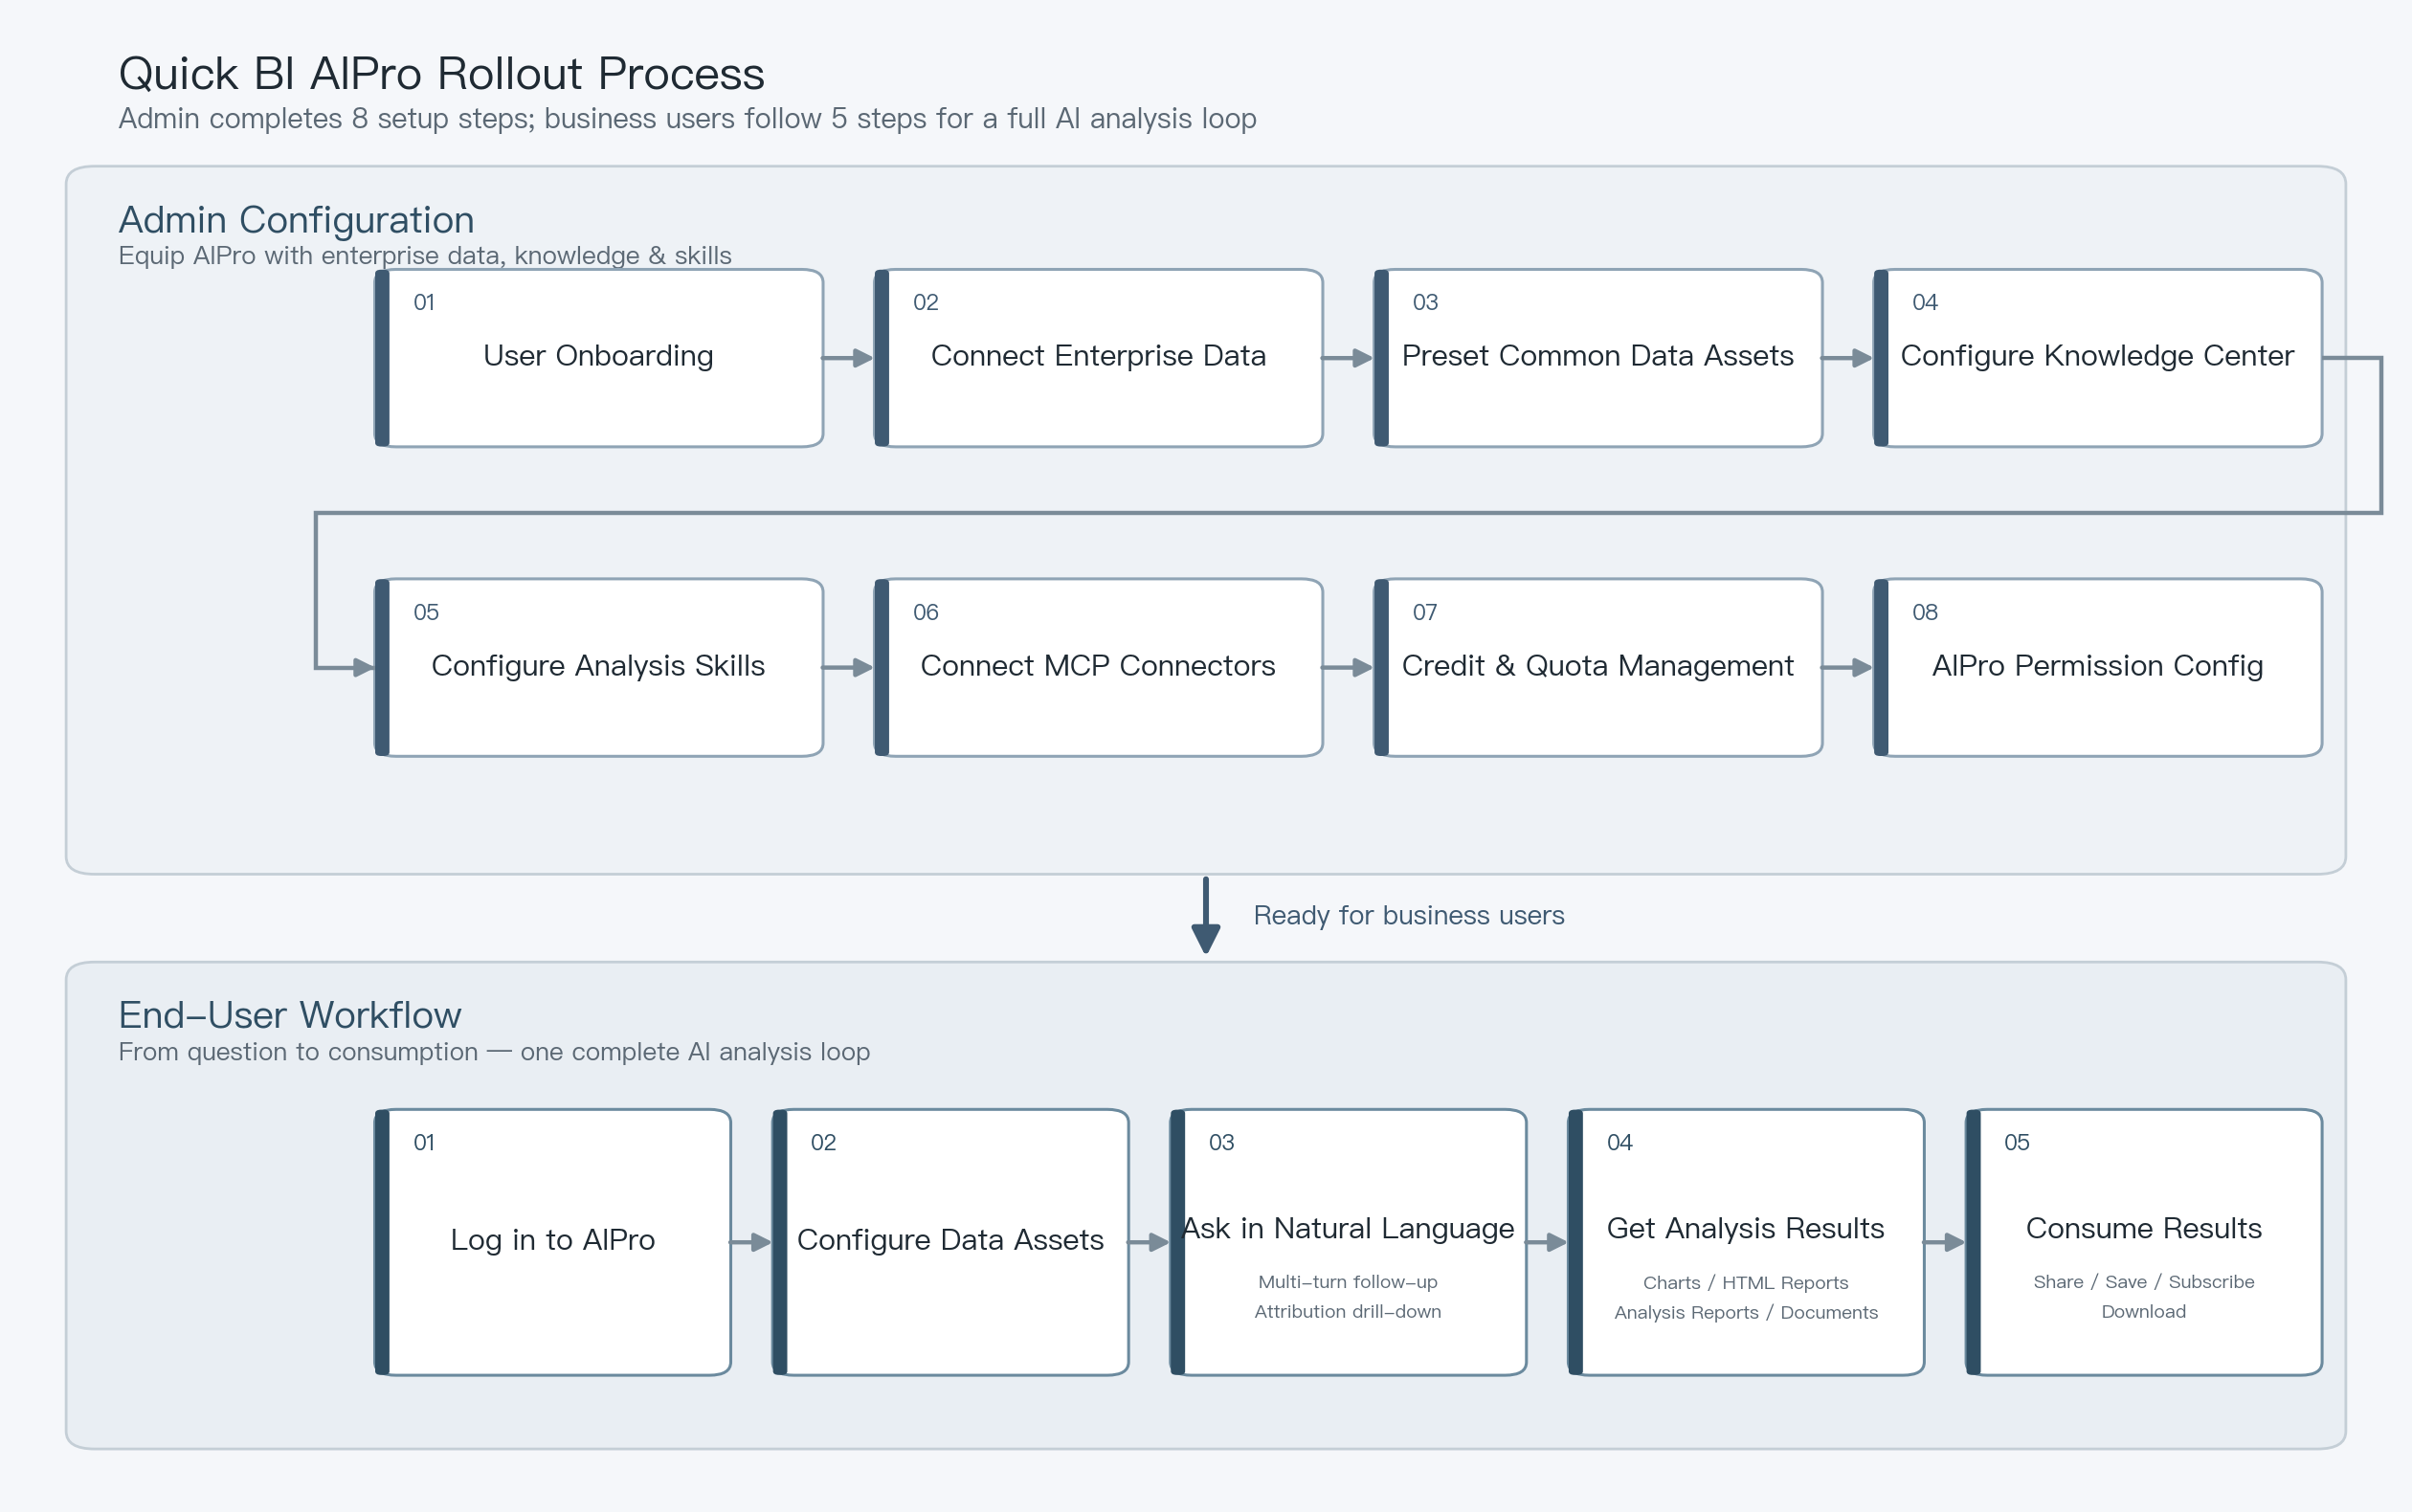Click the "Ready for business users" label
This screenshot has height=1512, width=2412.
[1409, 916]
